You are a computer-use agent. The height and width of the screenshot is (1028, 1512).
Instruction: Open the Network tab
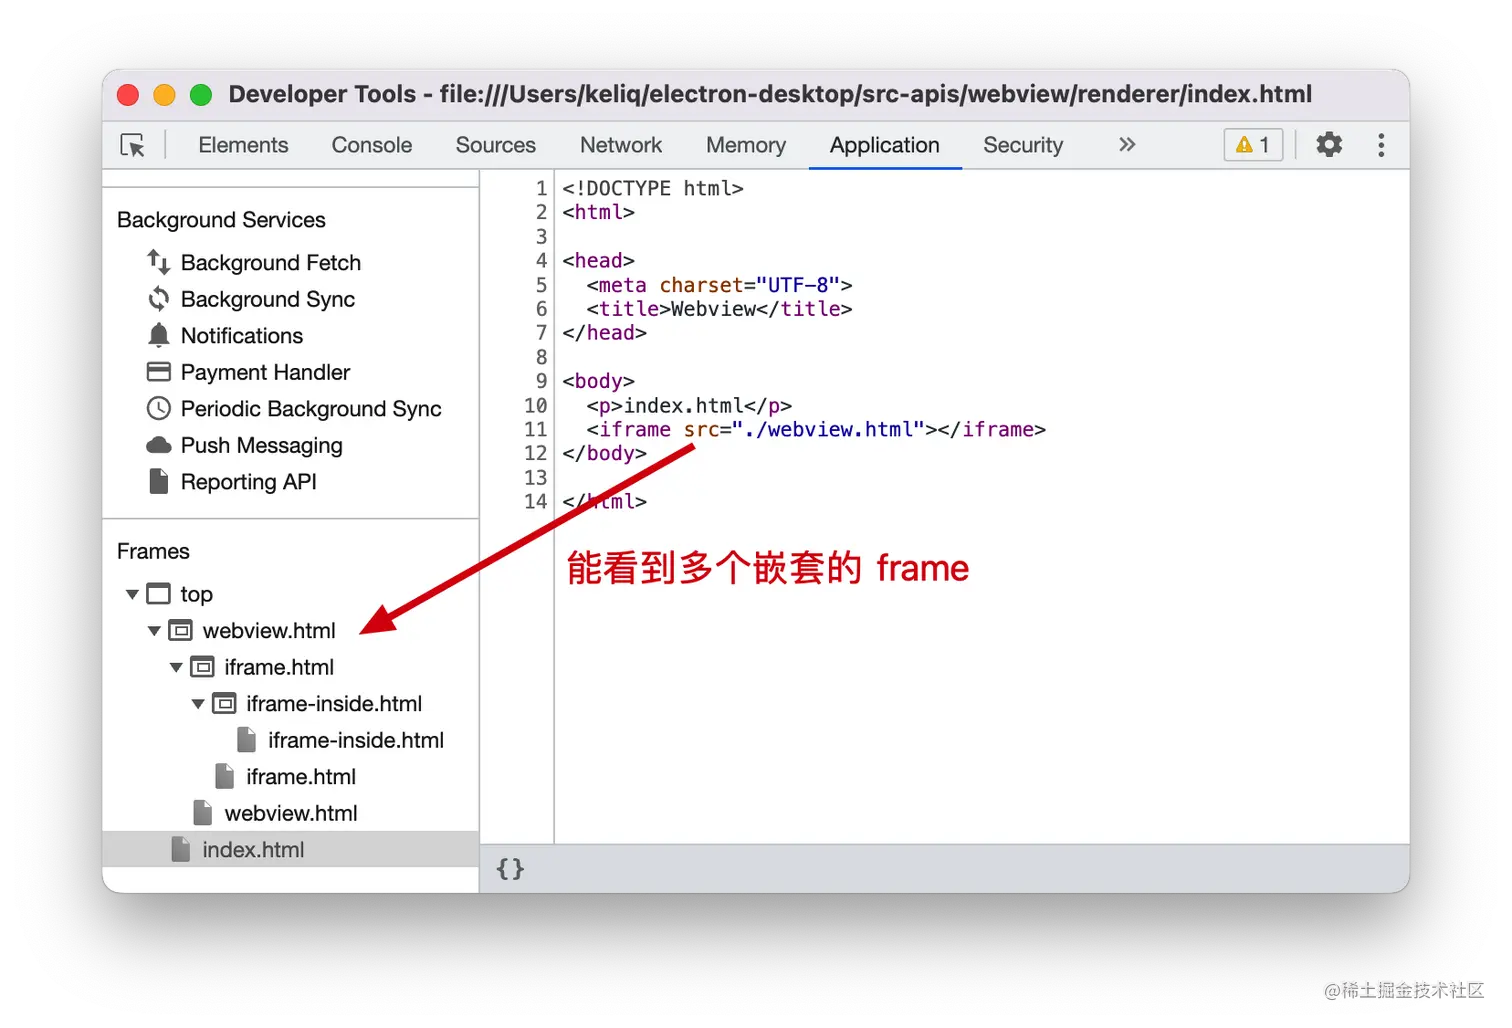pyautogui.click(x=621, y=145)
